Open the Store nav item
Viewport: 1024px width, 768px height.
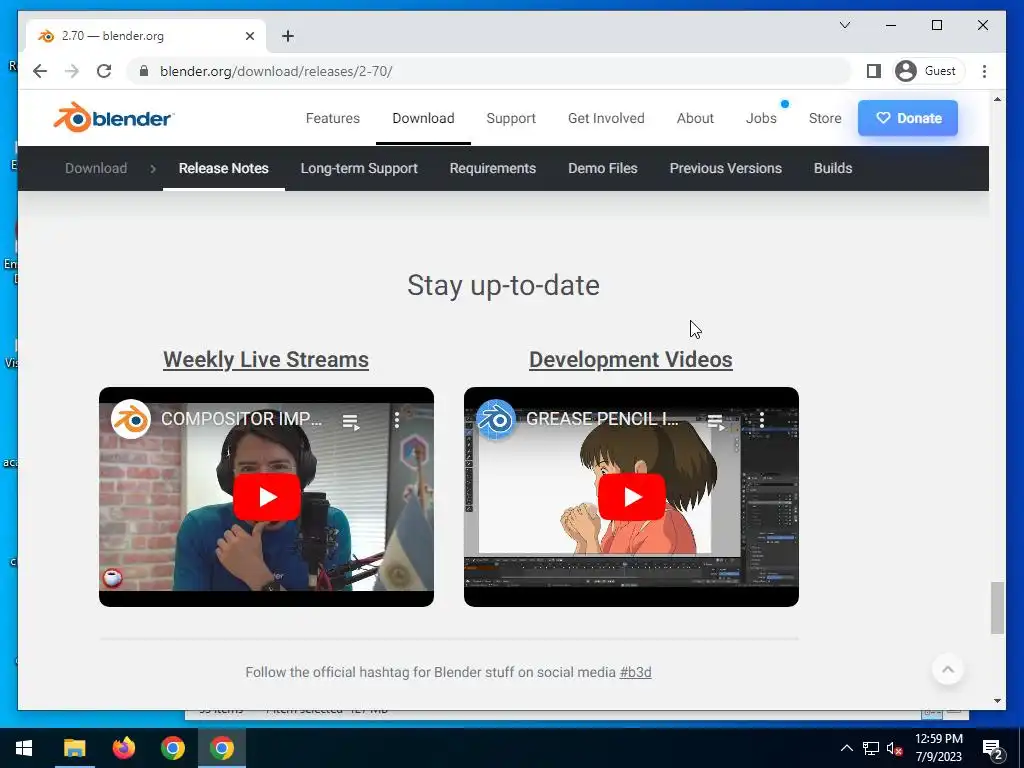pos(825,118)
